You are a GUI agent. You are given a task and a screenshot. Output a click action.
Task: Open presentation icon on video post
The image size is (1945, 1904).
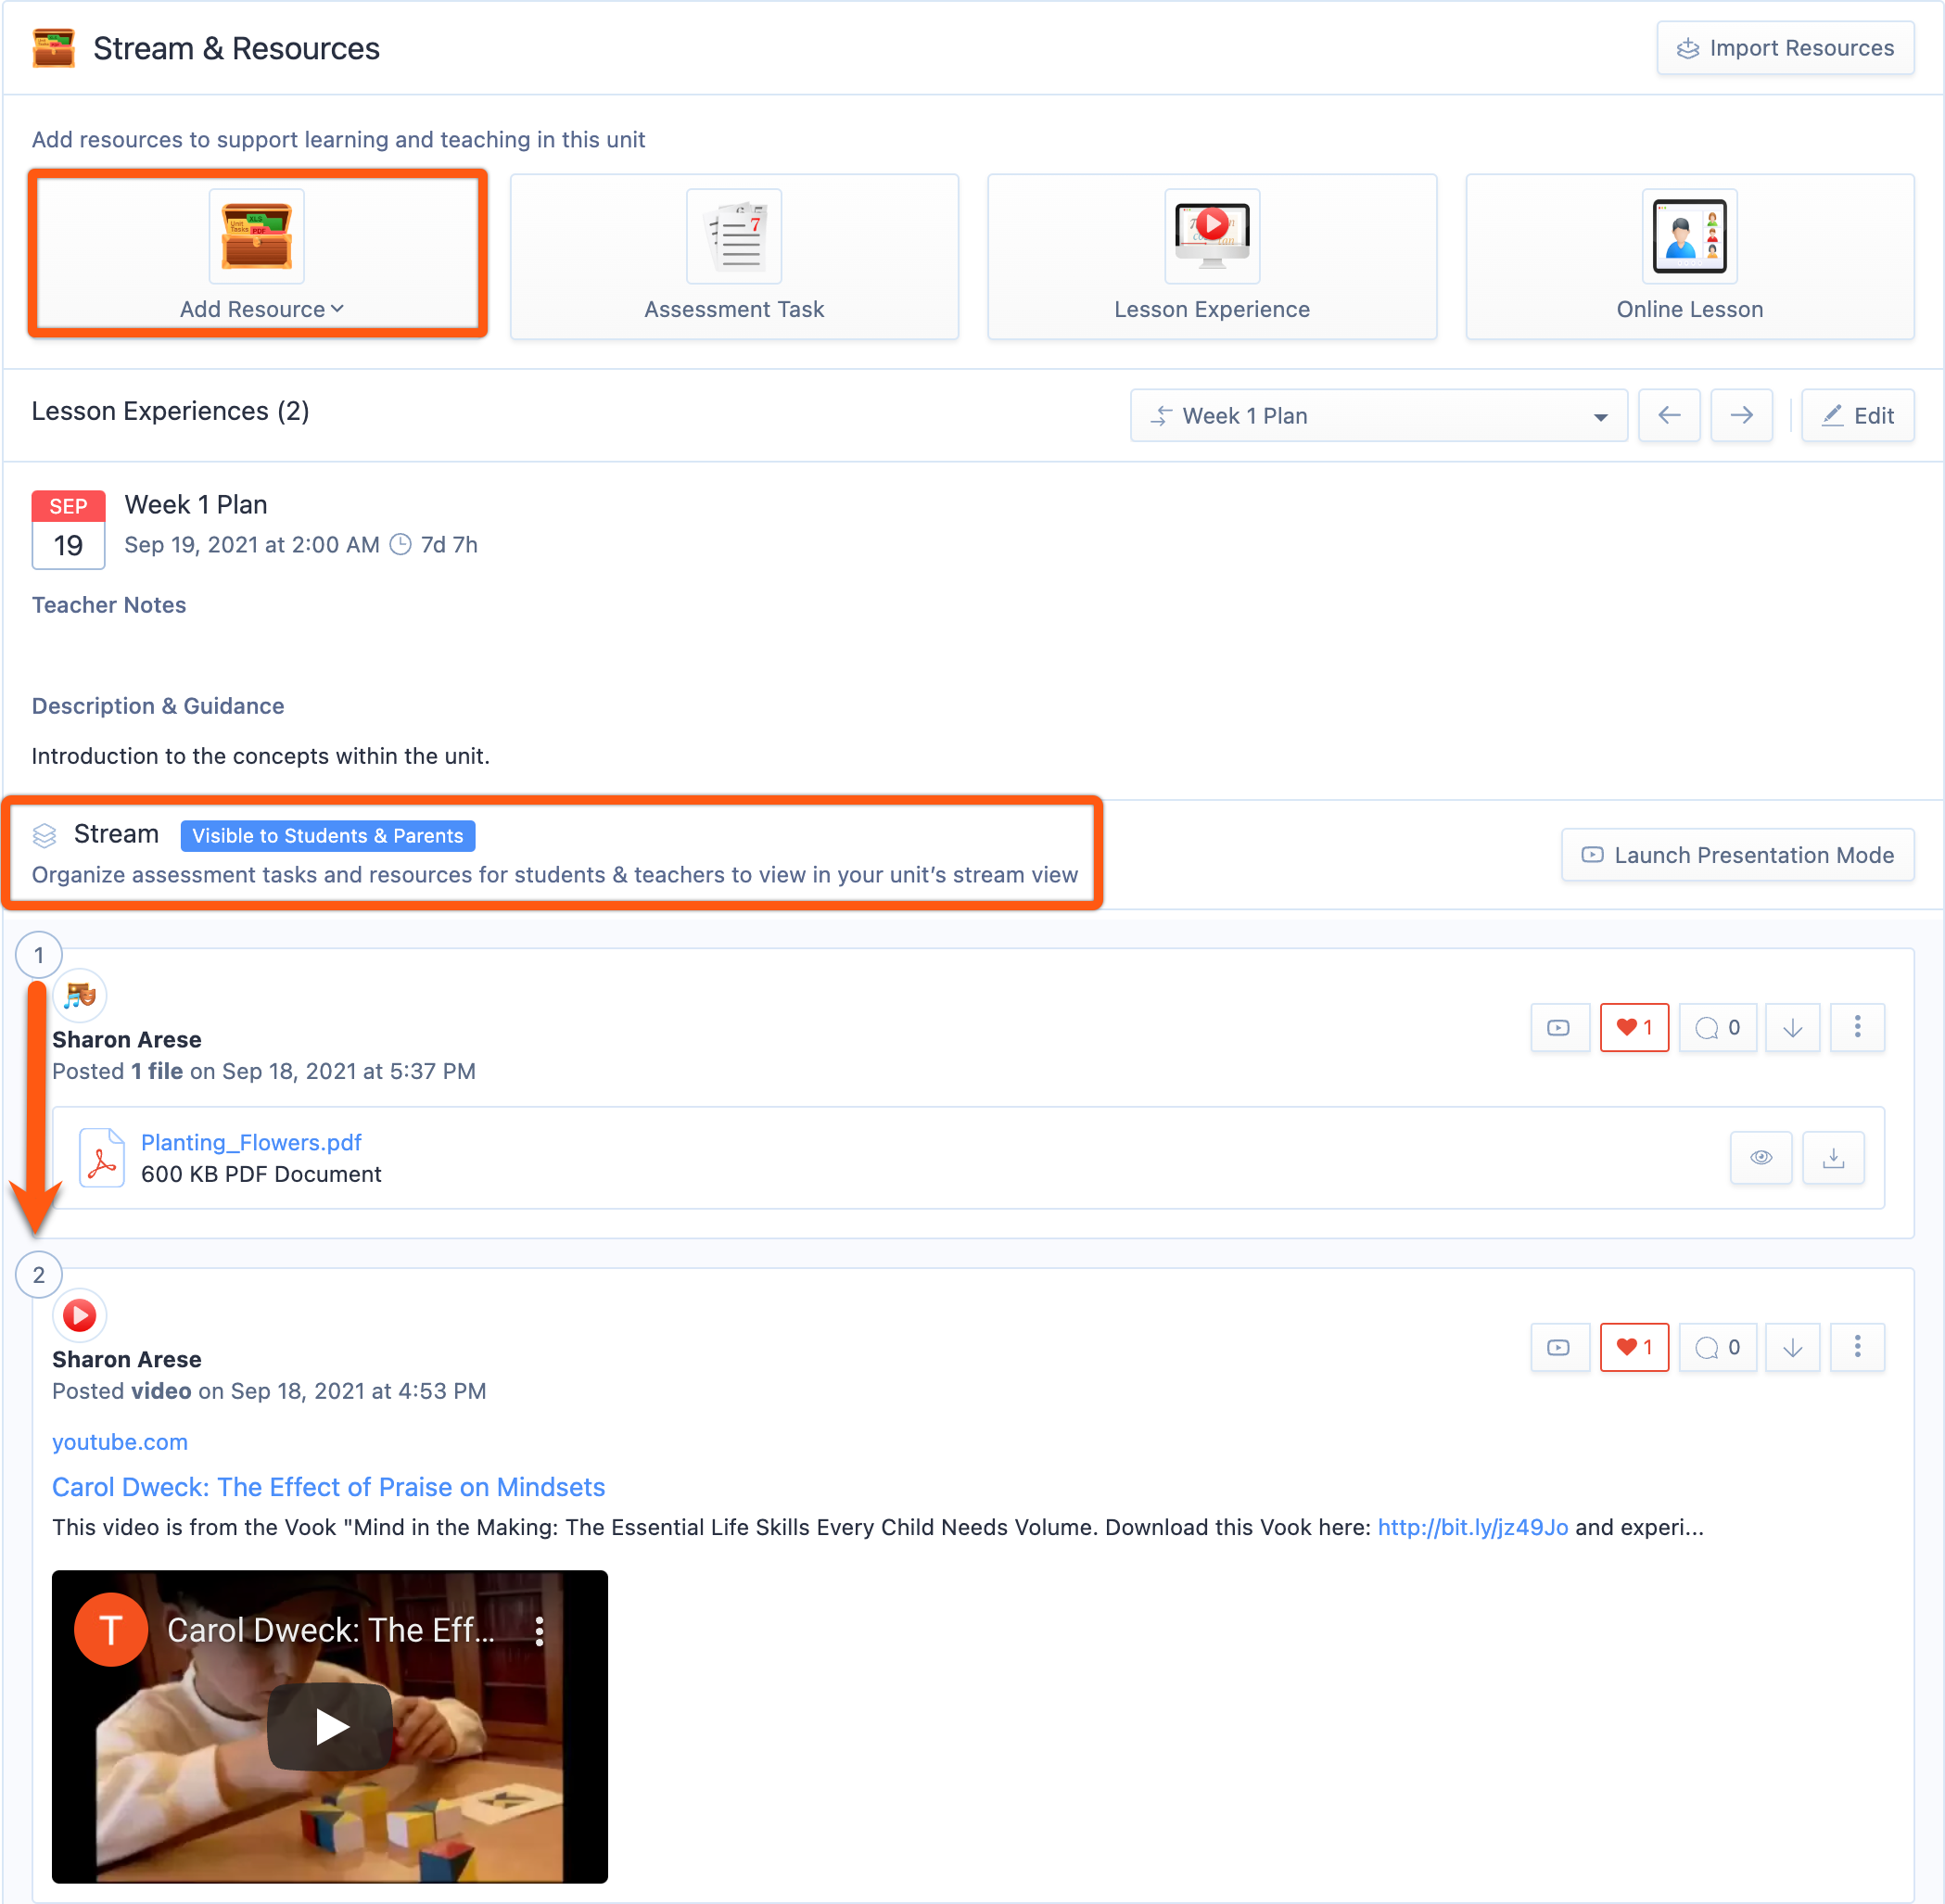click(1558, 1347)
